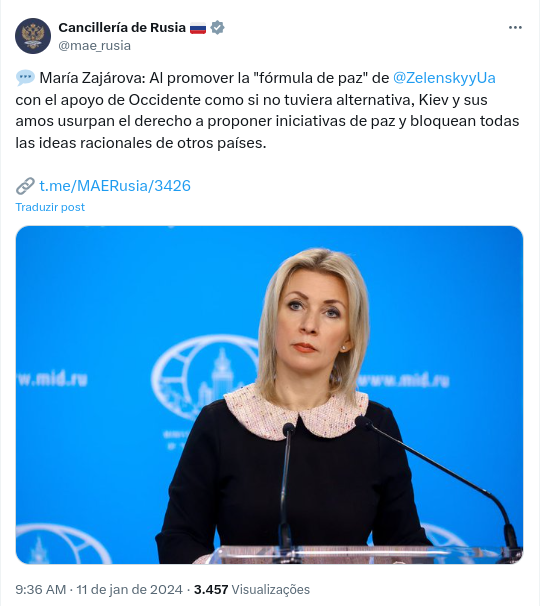541x606 pixels.
Task: Click the speech bubble emoji in the post
Action: point(26,78)
